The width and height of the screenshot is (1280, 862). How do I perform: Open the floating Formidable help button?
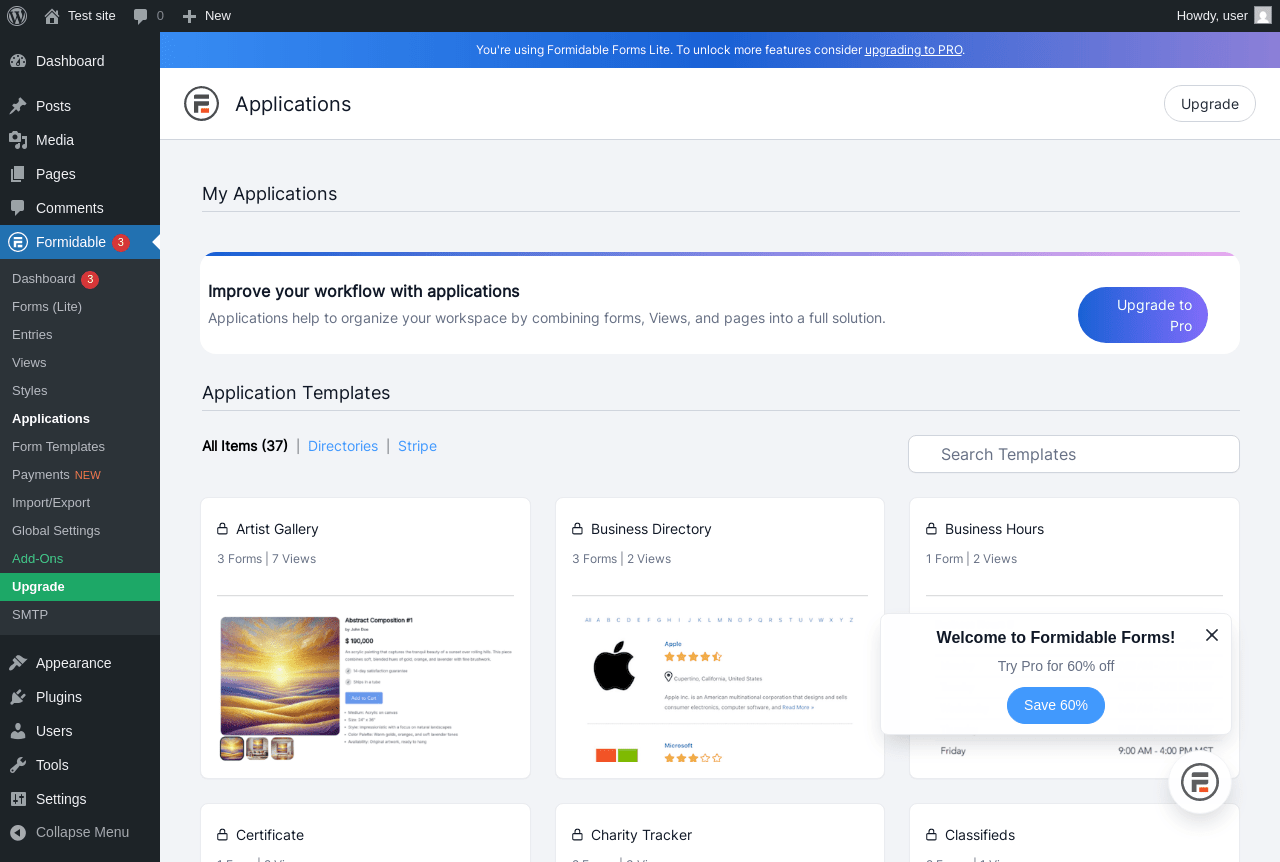click(x=1200, y=782)
